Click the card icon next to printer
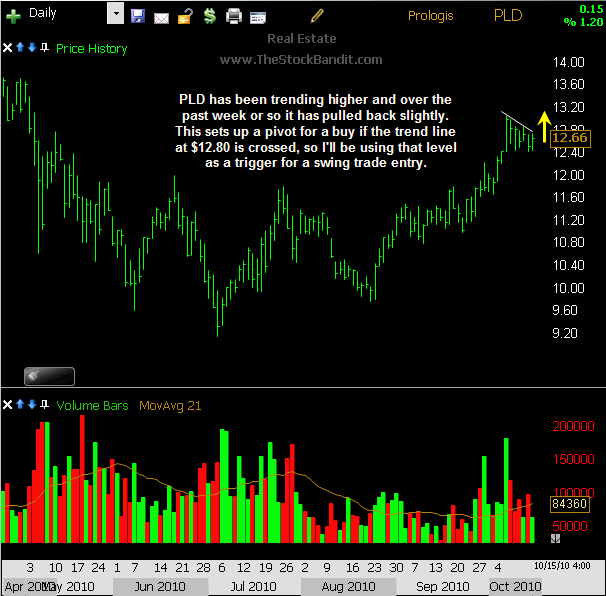 (x=258, y=16)
